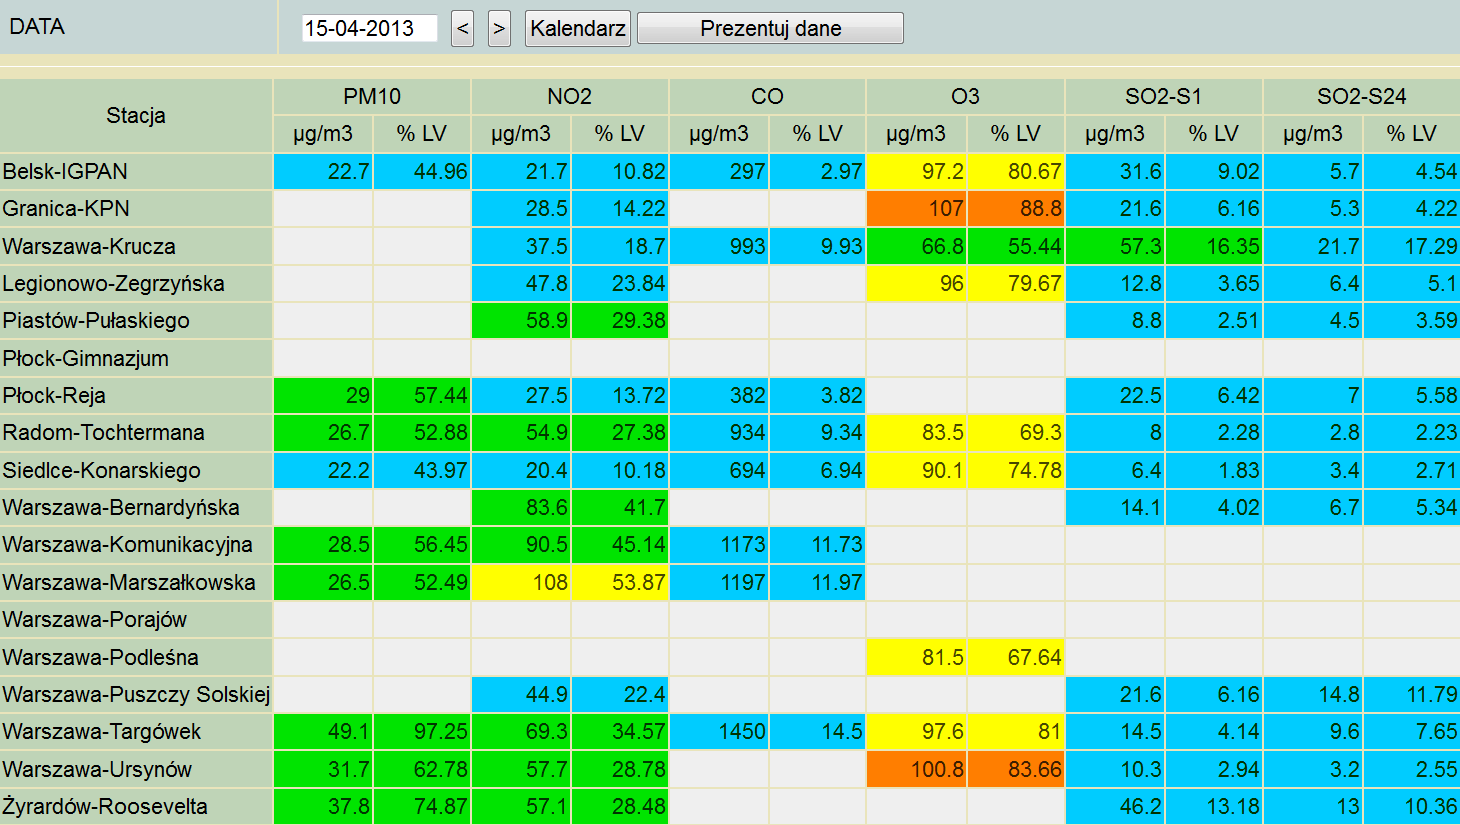Click Belsk-IGPAN PM10 value 22.7
The width and height of the screenshot is (1460, 825).
tap(323, 171)
